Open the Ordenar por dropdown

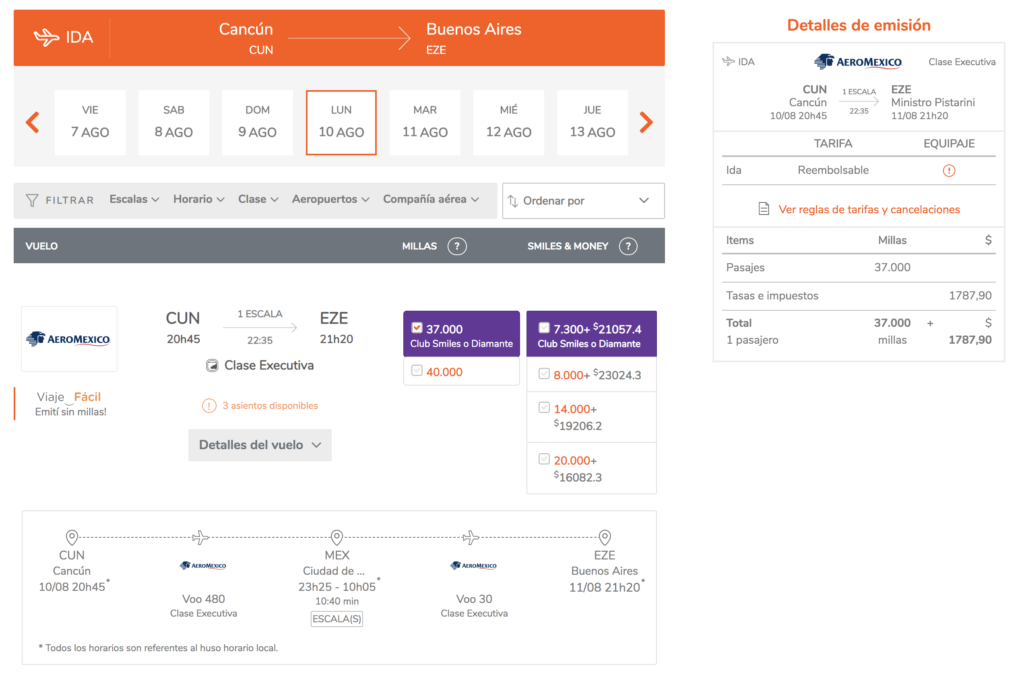583,200
